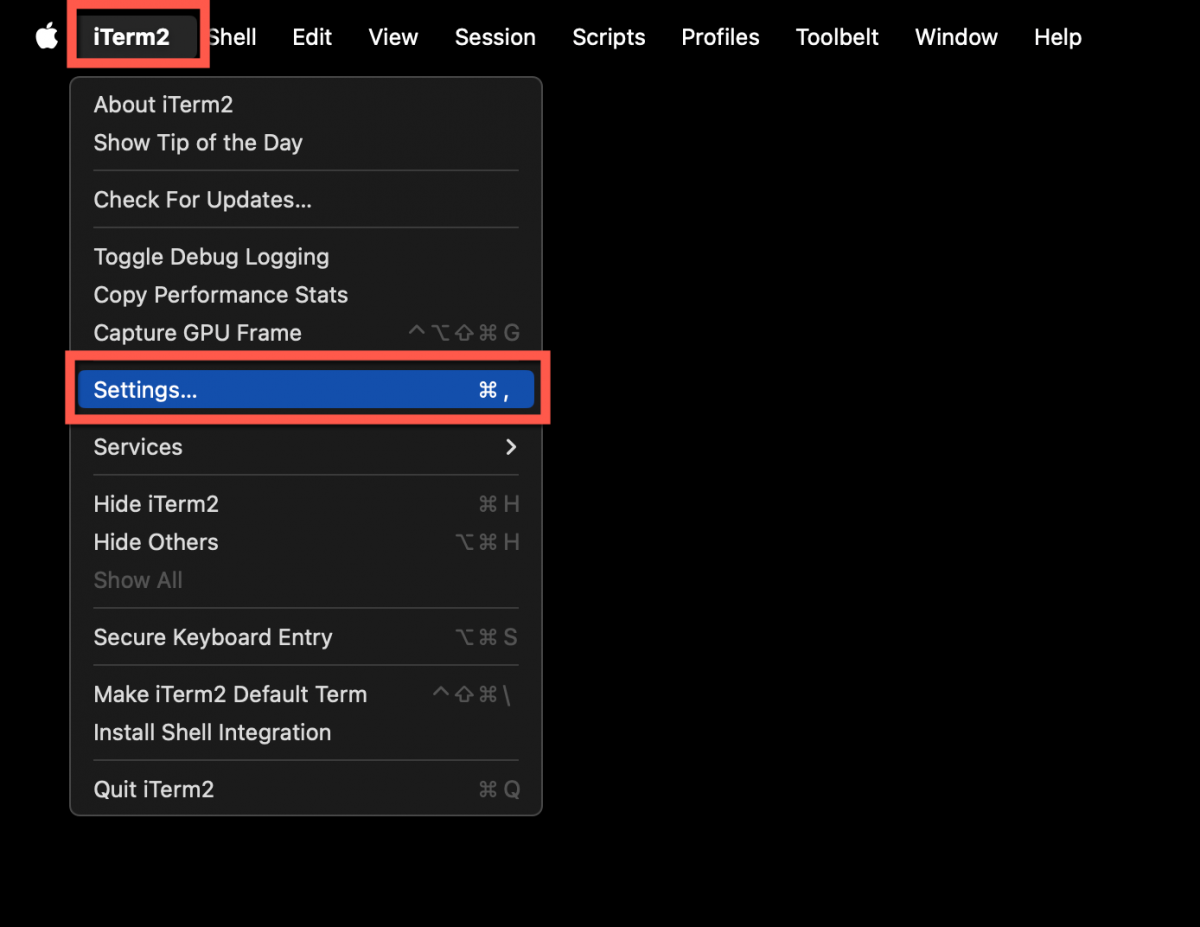Open Settings... from the menu
Screen dimensions: 1200x927
tap(306, 390)
